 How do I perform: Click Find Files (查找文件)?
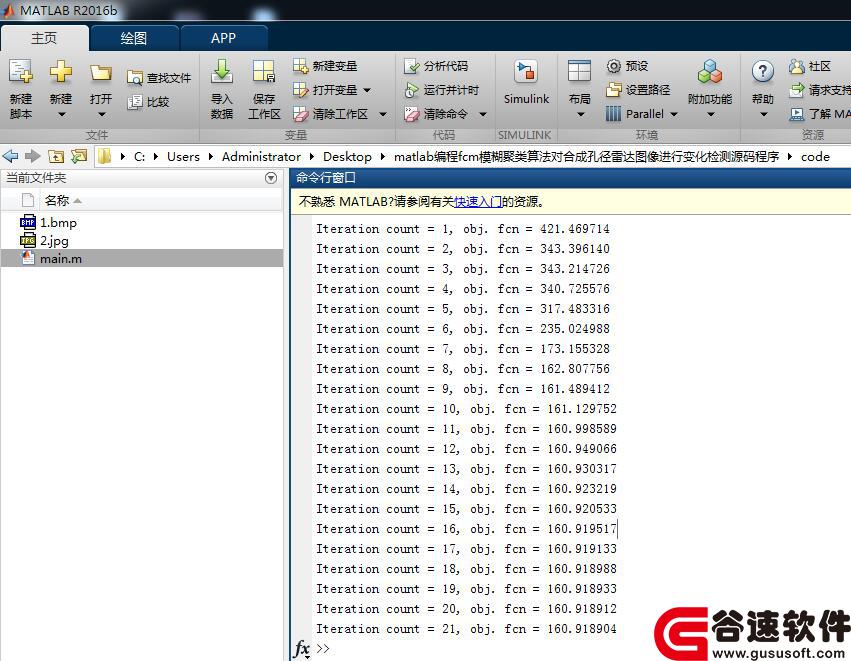coord(158,78)
